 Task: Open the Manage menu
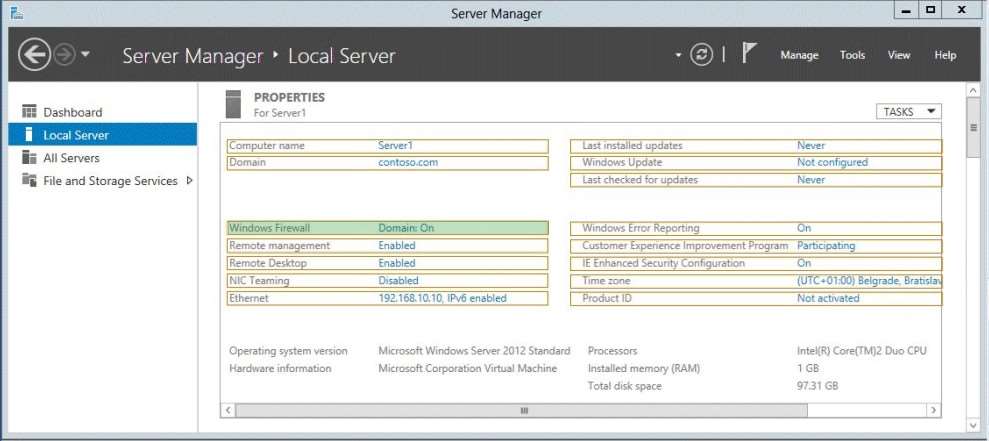pyautogui.click(x=799, y=55)
